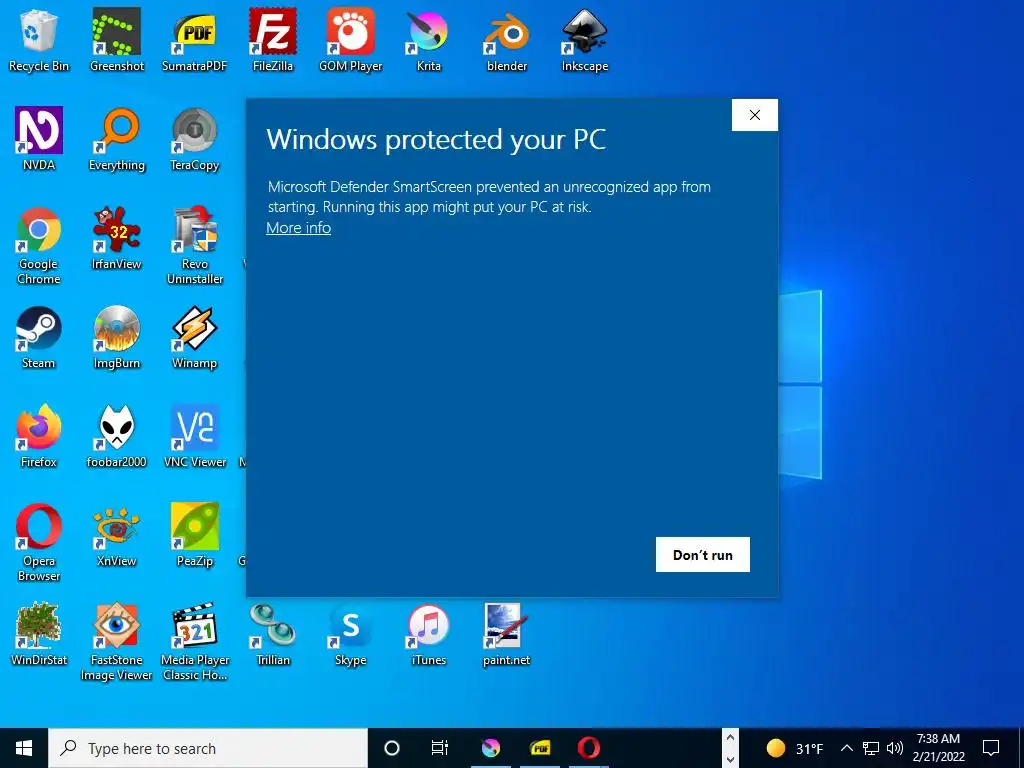Click the FileZilla desktop icon
Image resolution: width=1024 pixels, height=768 pixels.
point(273,39)
